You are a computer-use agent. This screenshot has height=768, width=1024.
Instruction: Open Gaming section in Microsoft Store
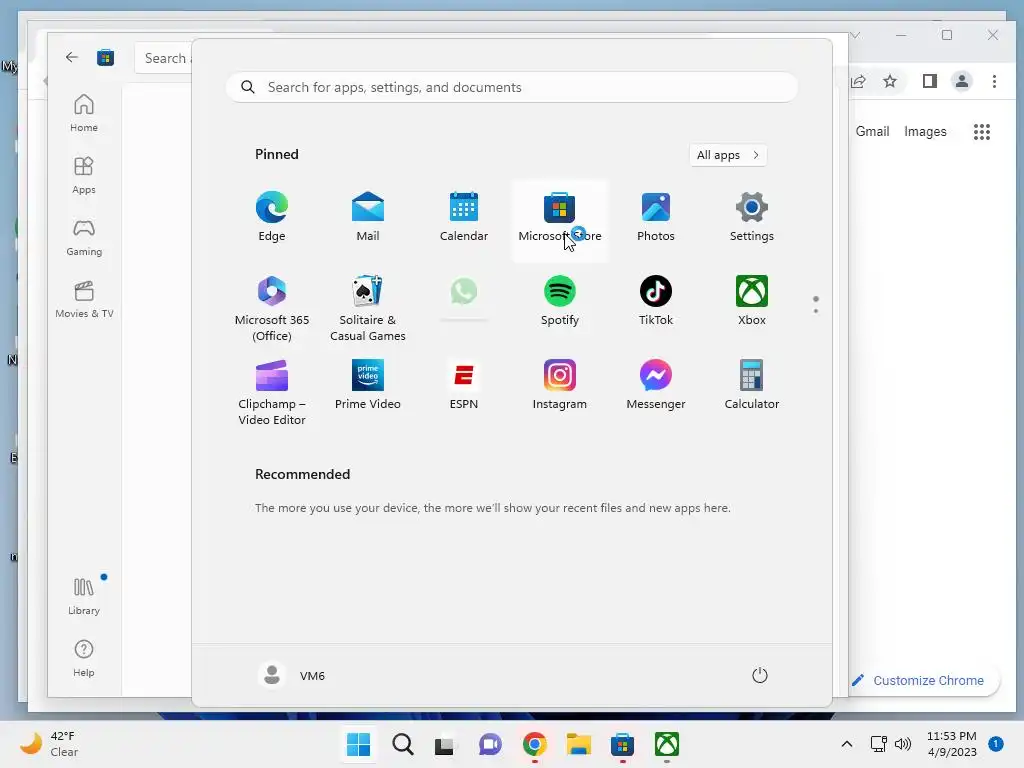click(x=84, y=238)
